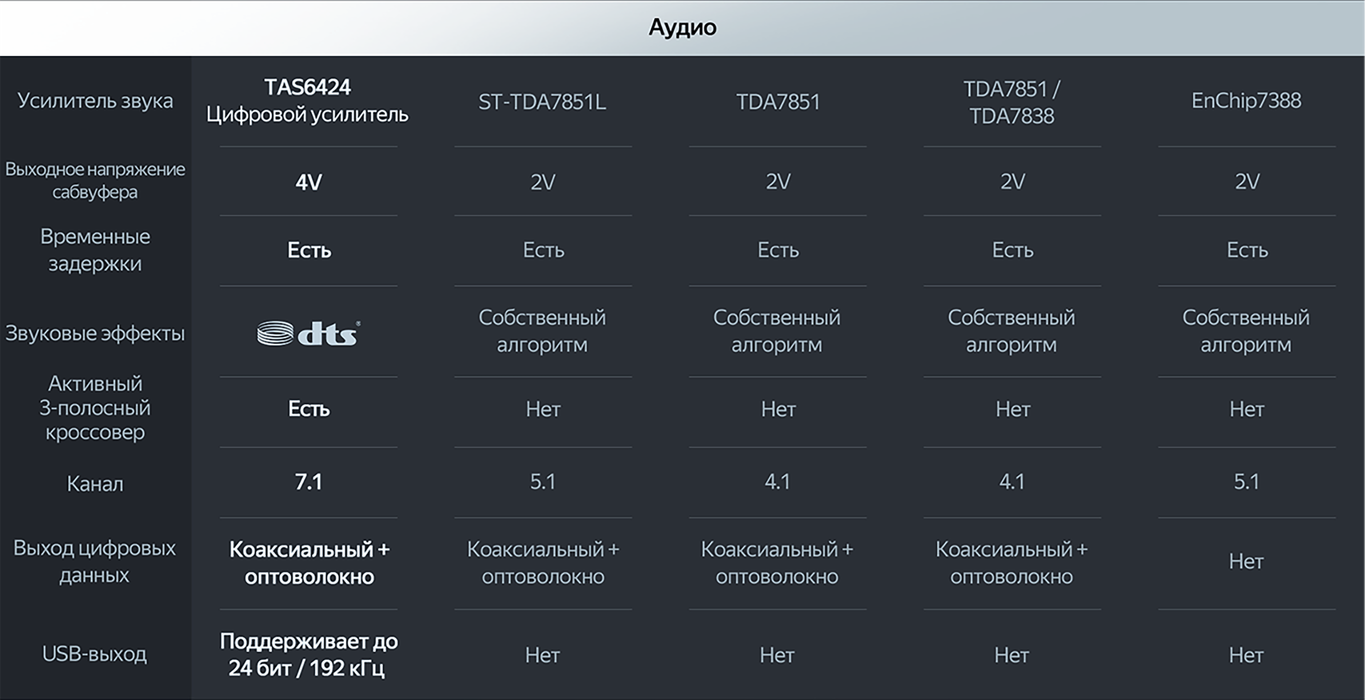Select the 7.1 channel value
This screenshot has height=700, width=1365.
click(308, 482)
